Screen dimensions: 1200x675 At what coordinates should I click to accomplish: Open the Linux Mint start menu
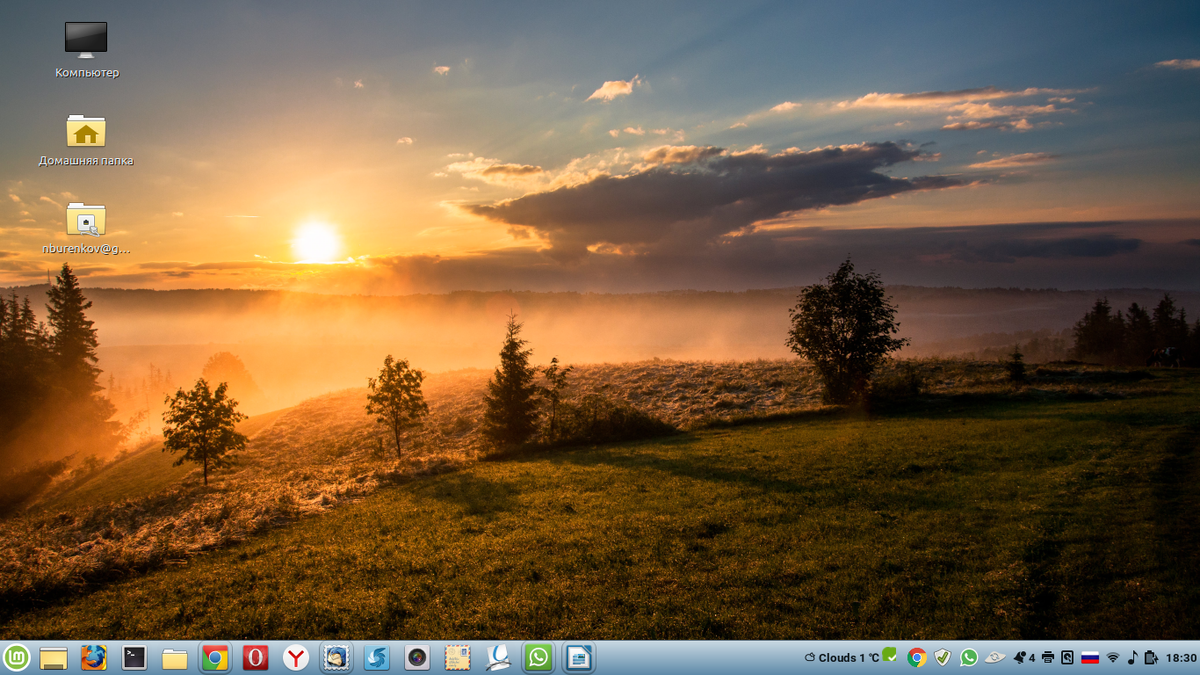[16, 657]
